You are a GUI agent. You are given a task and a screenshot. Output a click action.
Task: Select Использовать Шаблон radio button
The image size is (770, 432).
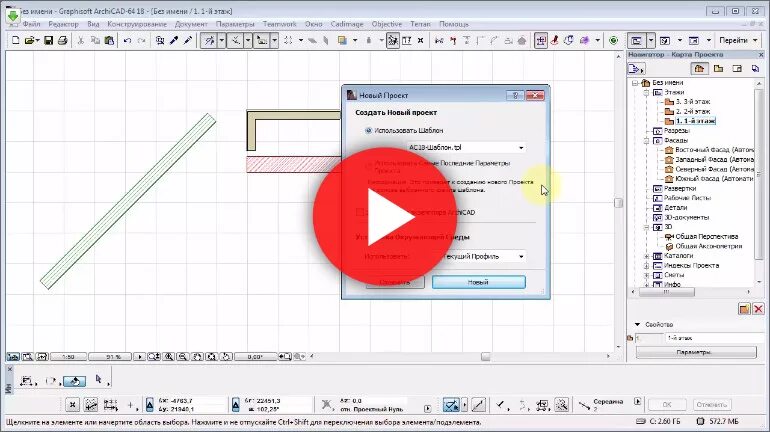[x=368, y=131]
